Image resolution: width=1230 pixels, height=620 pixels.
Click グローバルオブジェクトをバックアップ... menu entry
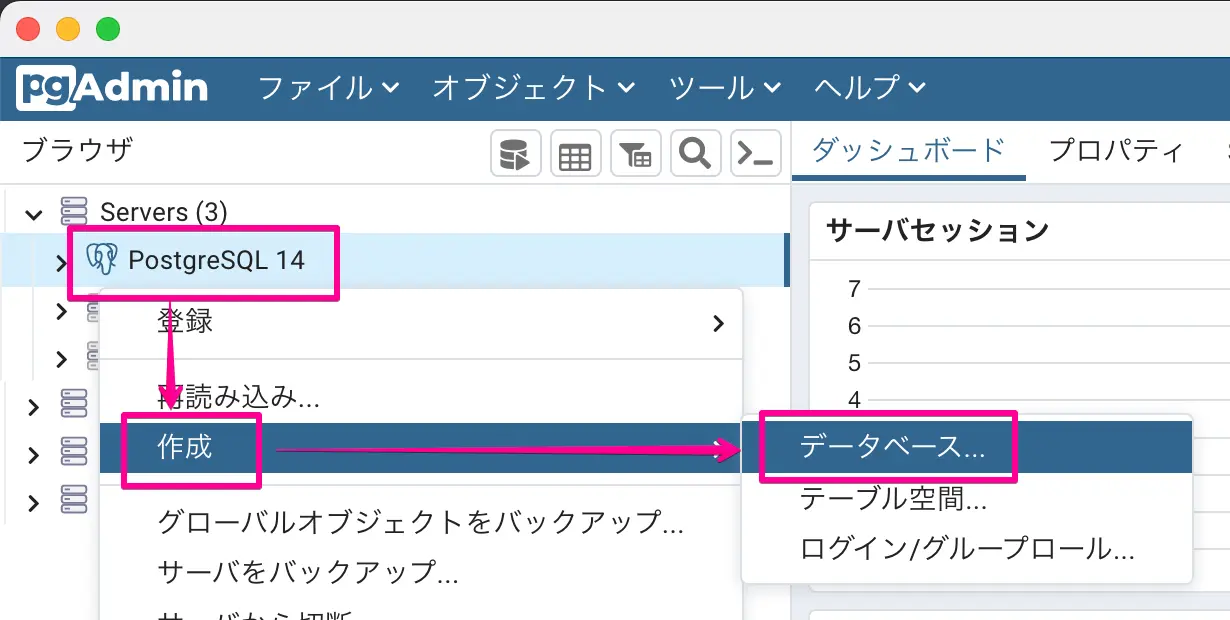pos(420,522)
